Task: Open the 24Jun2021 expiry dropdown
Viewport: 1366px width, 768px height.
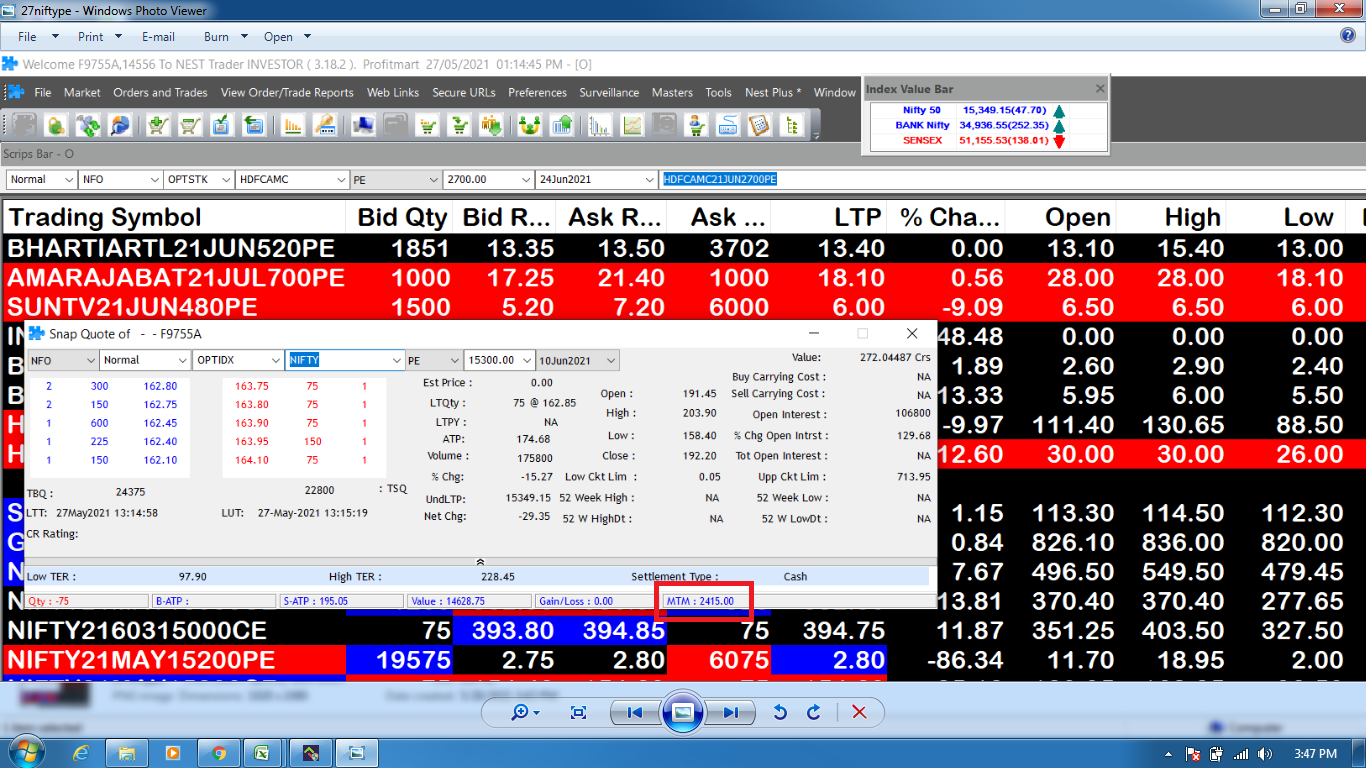Action: coord(649,179)
